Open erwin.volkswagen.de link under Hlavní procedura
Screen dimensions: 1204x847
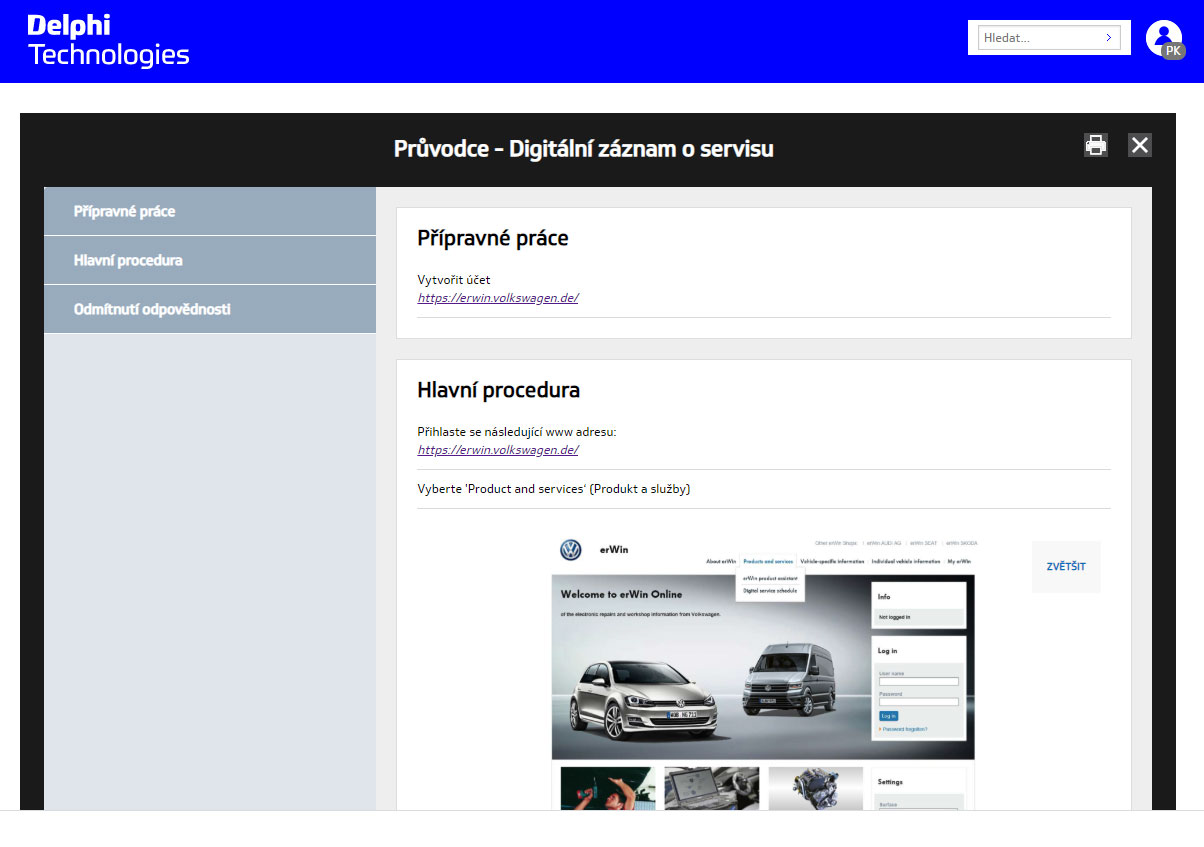[498, 450]
